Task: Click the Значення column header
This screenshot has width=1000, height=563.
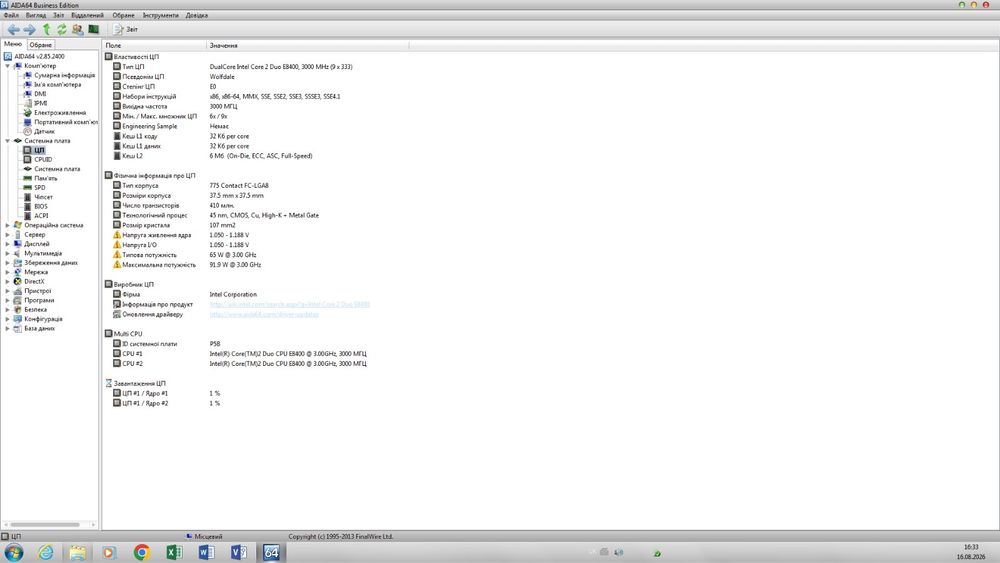Action: [x=307, y=45]
